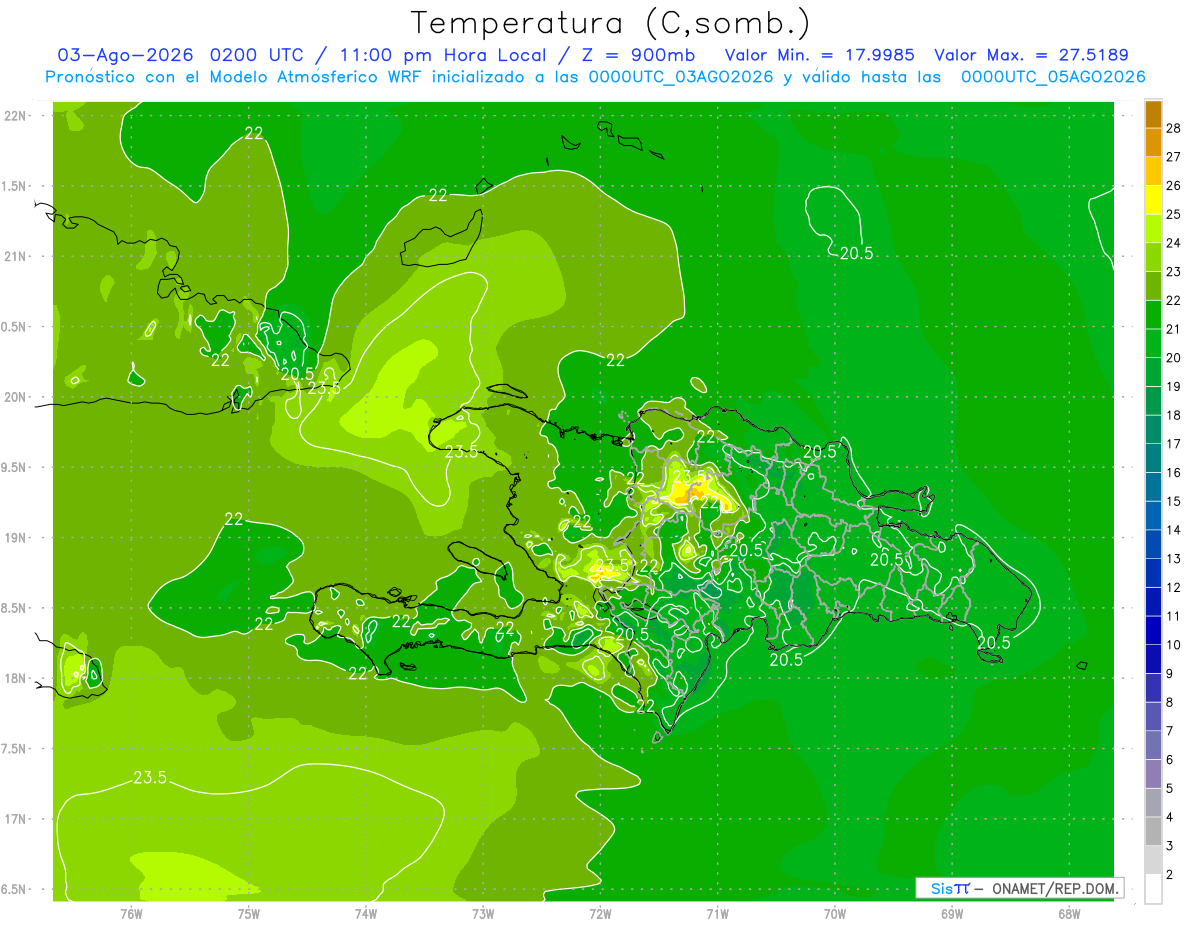This screenshot has width=1200, height=927.
Task: Pick the blue legend swatch between 13 and 14
Action: [1153, 545]
